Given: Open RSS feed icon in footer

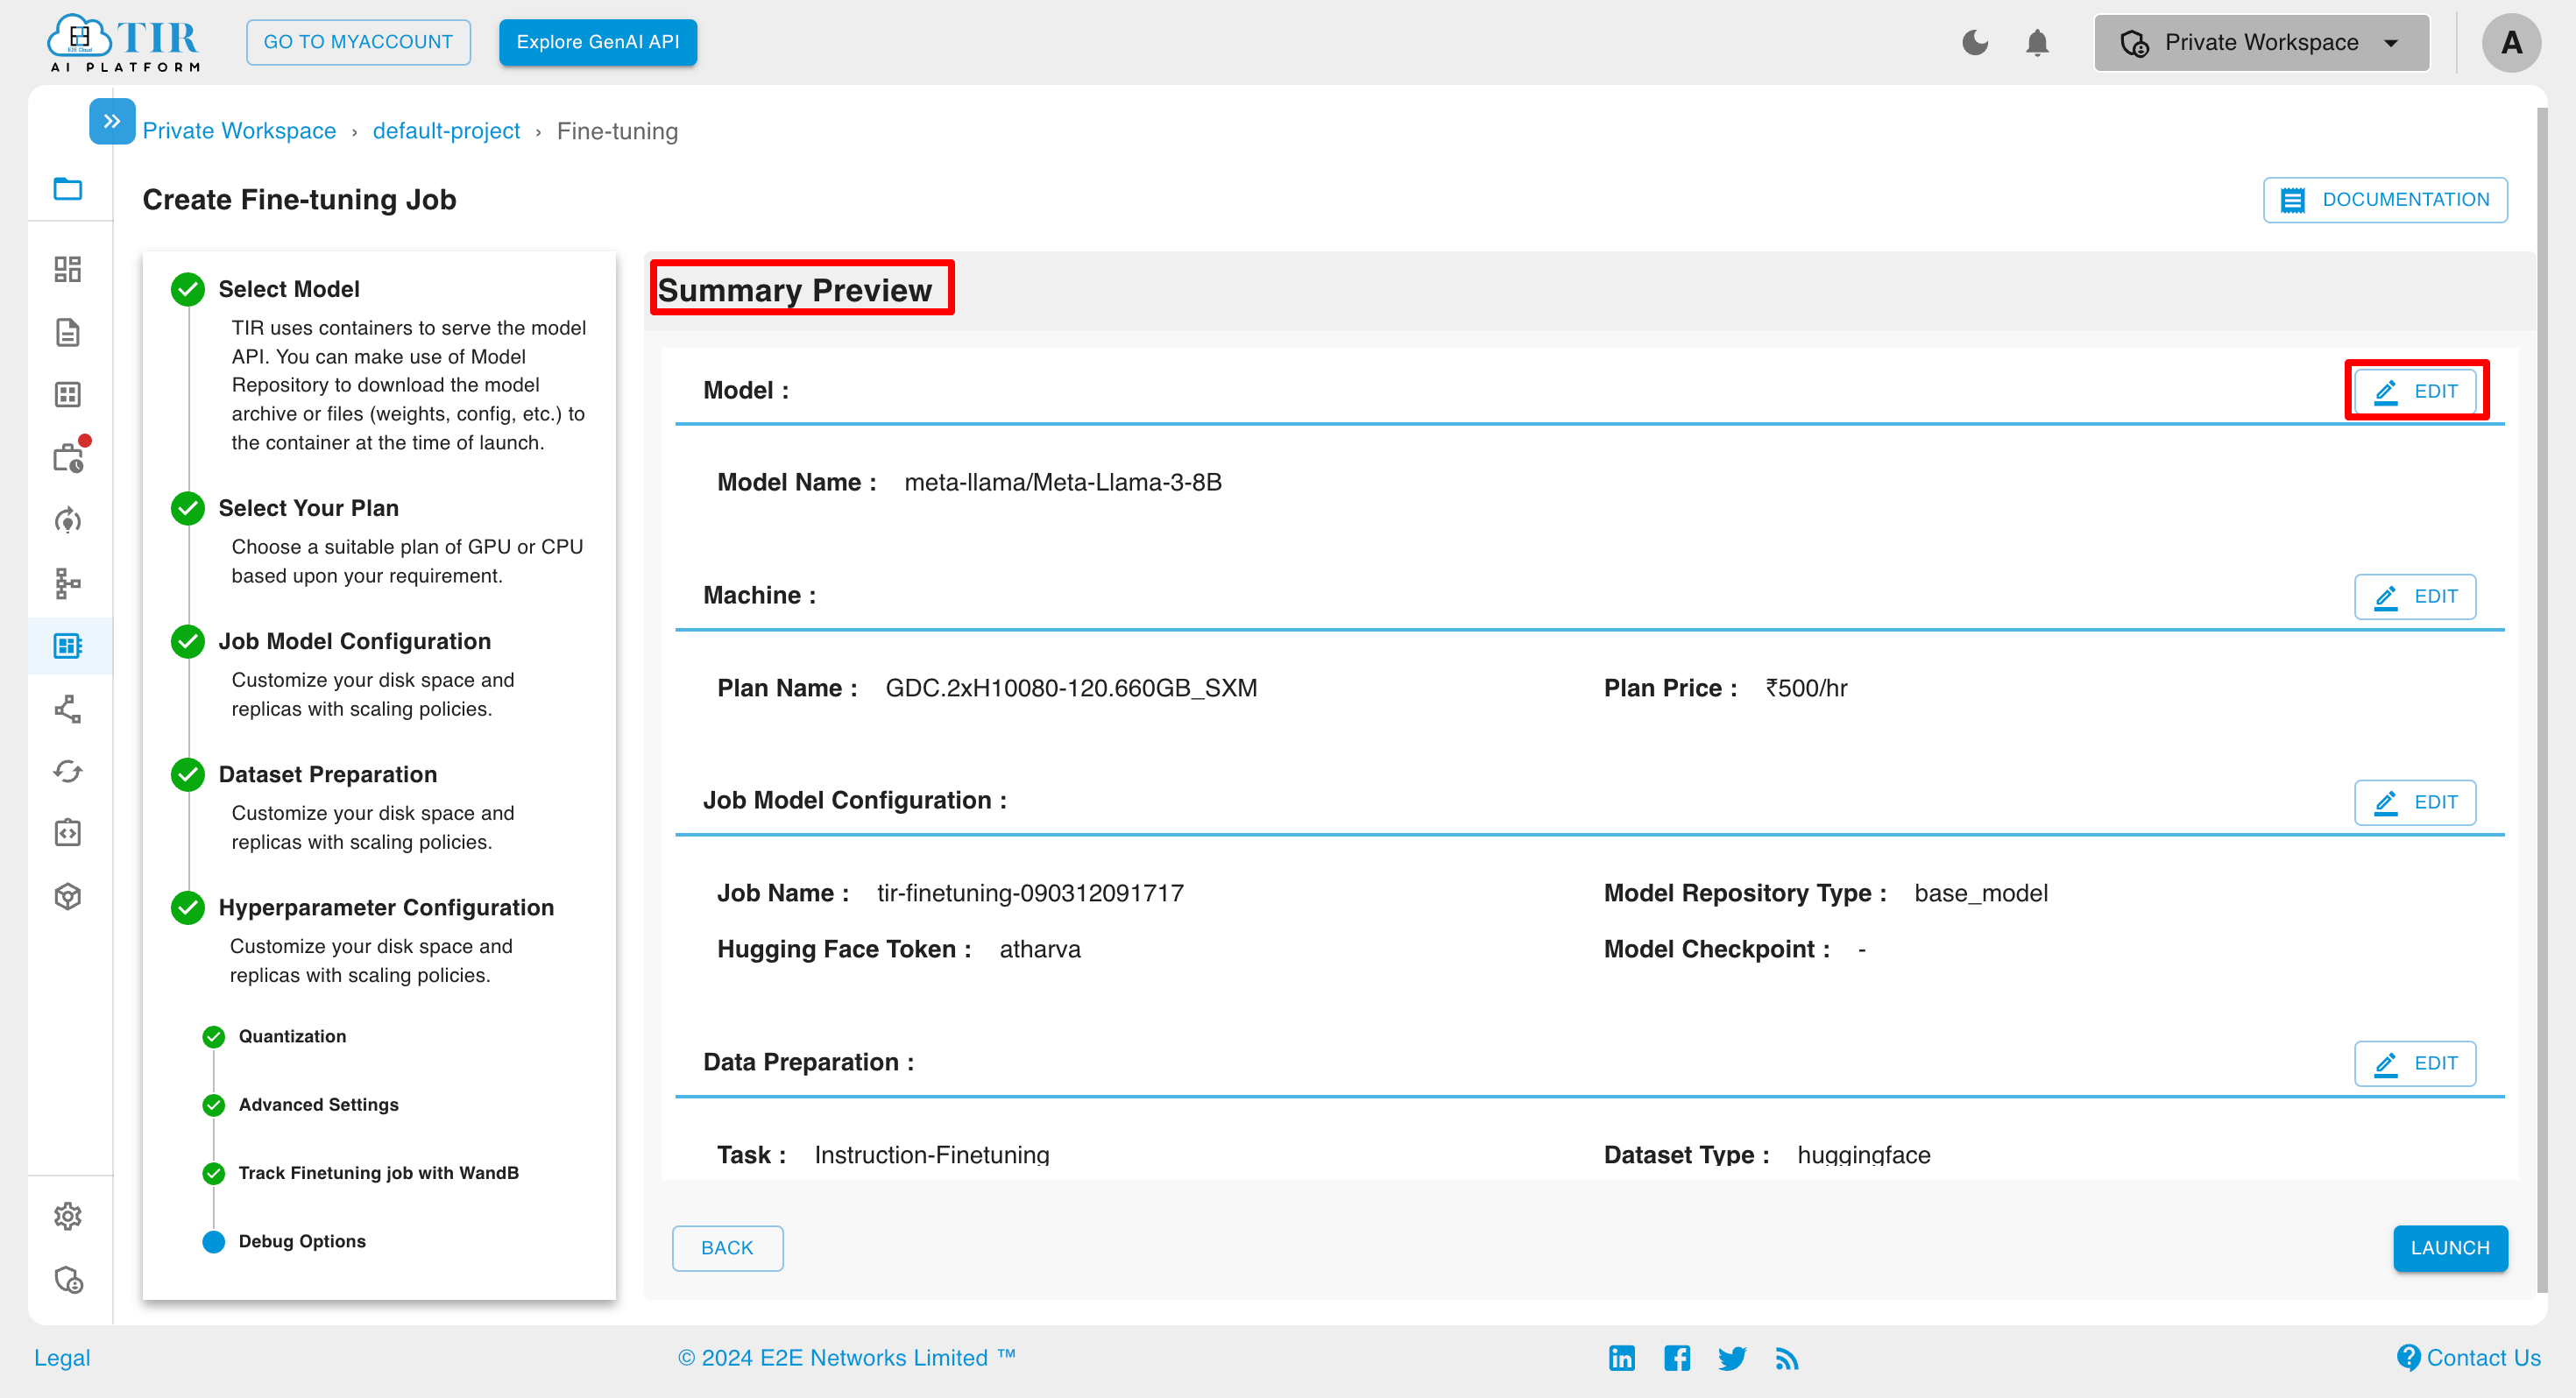Looking at the screenshot, I should click(1787, 1358).
